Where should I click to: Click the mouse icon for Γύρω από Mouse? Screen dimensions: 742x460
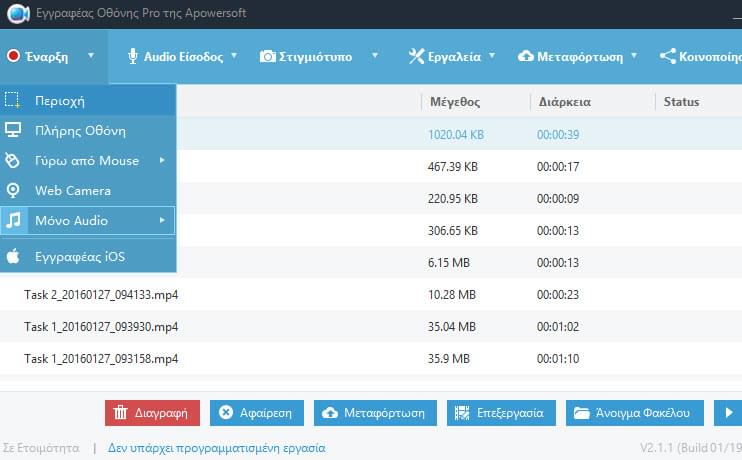coord(13,160)
